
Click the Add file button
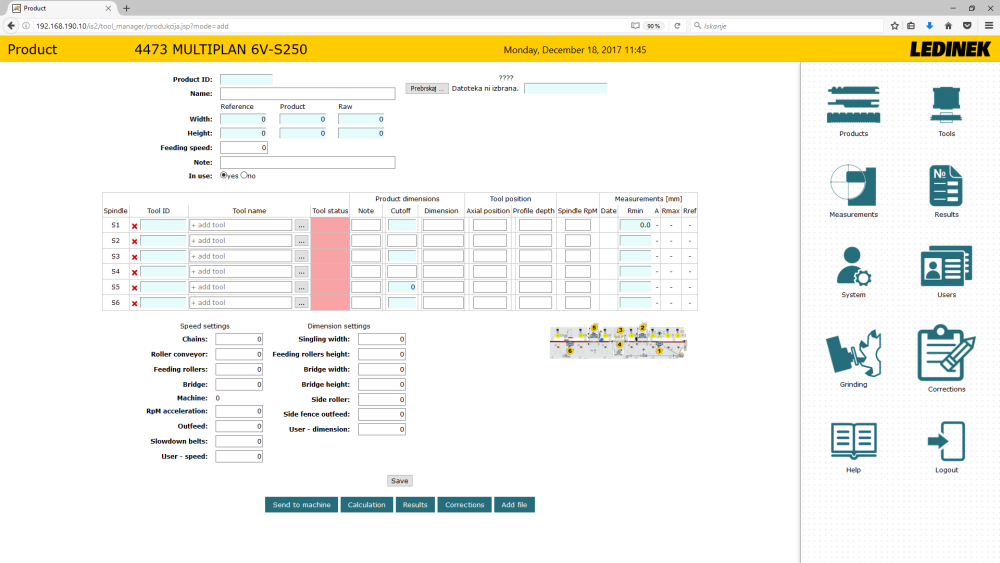(514, 505)
